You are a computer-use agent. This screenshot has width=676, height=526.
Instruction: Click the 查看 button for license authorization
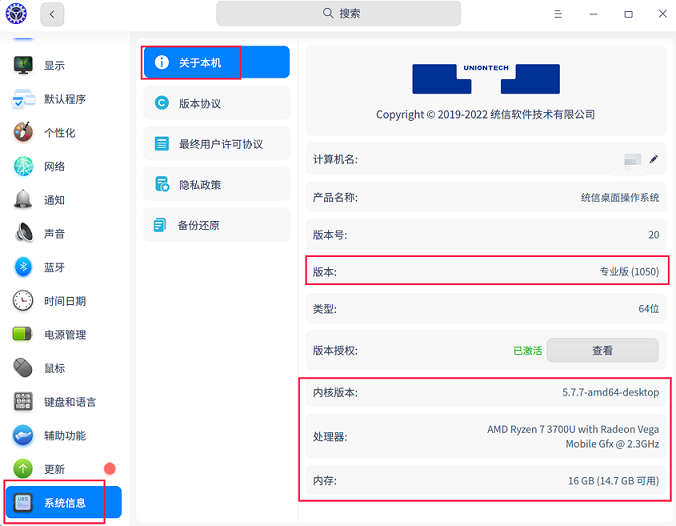pos(602,350)
